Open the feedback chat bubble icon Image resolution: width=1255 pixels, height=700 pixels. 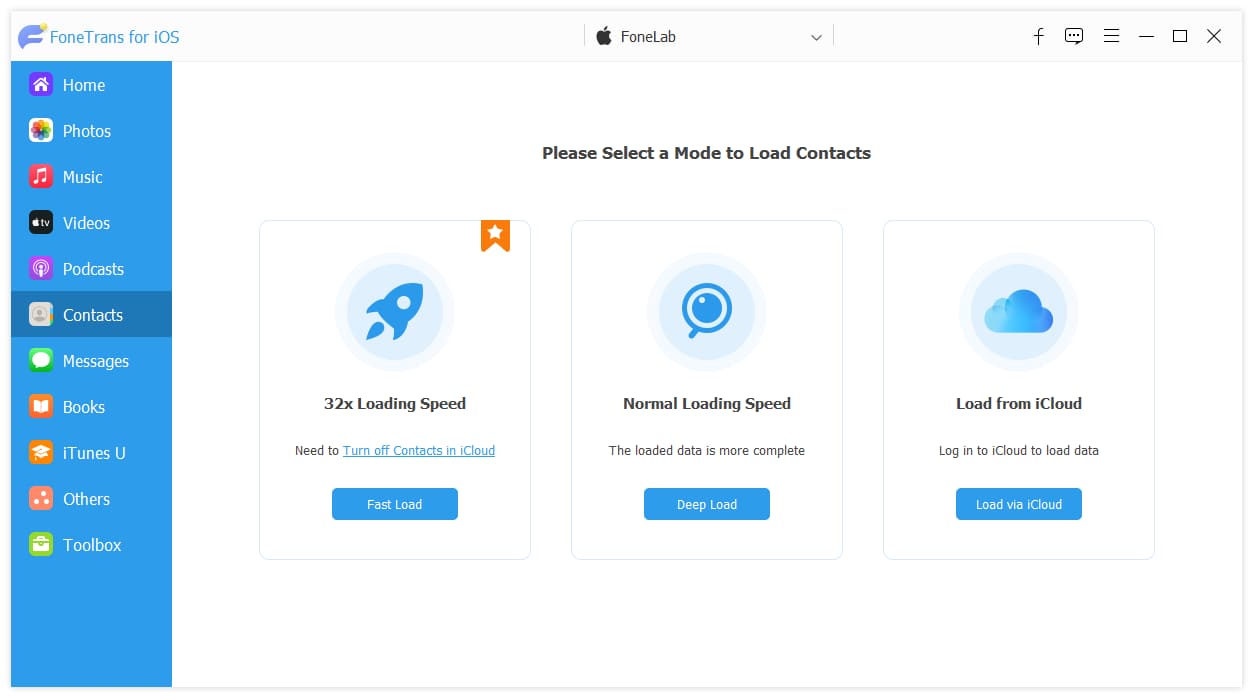(x=1074, y=36)
